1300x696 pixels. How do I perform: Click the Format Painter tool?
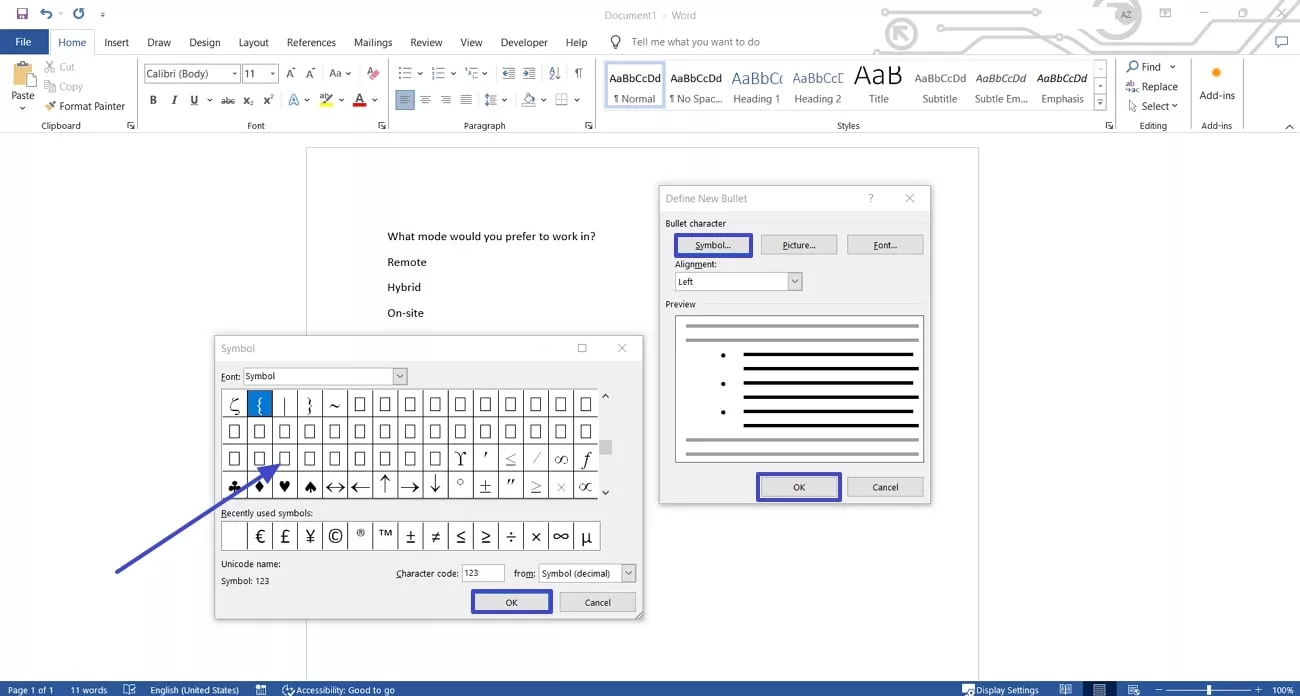point(85,106)
